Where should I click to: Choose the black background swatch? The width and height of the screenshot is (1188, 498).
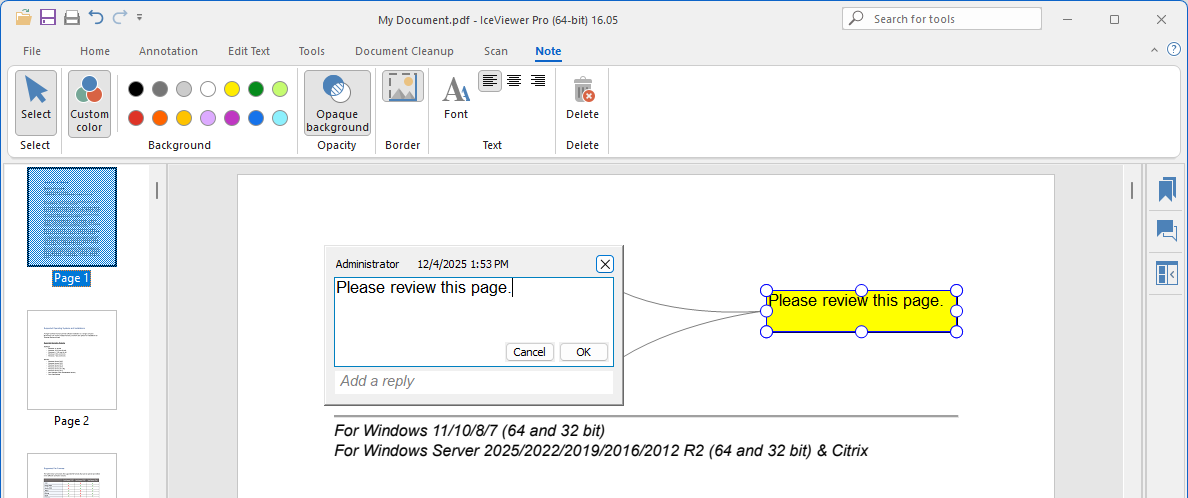tap(136, 89)
